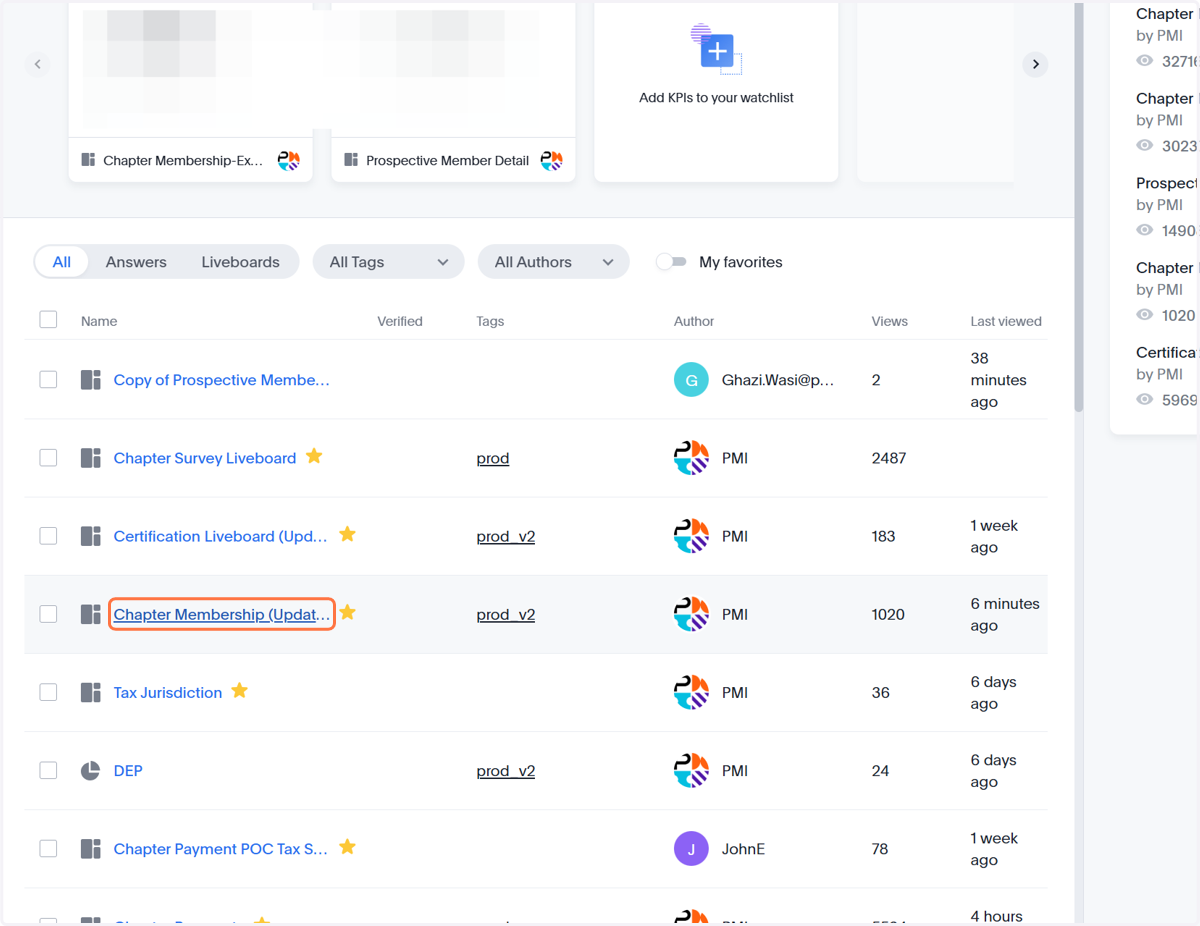Open the Prospective Member Detail watchlist card
The image size is (1200, 926).
tap(453, 90)
